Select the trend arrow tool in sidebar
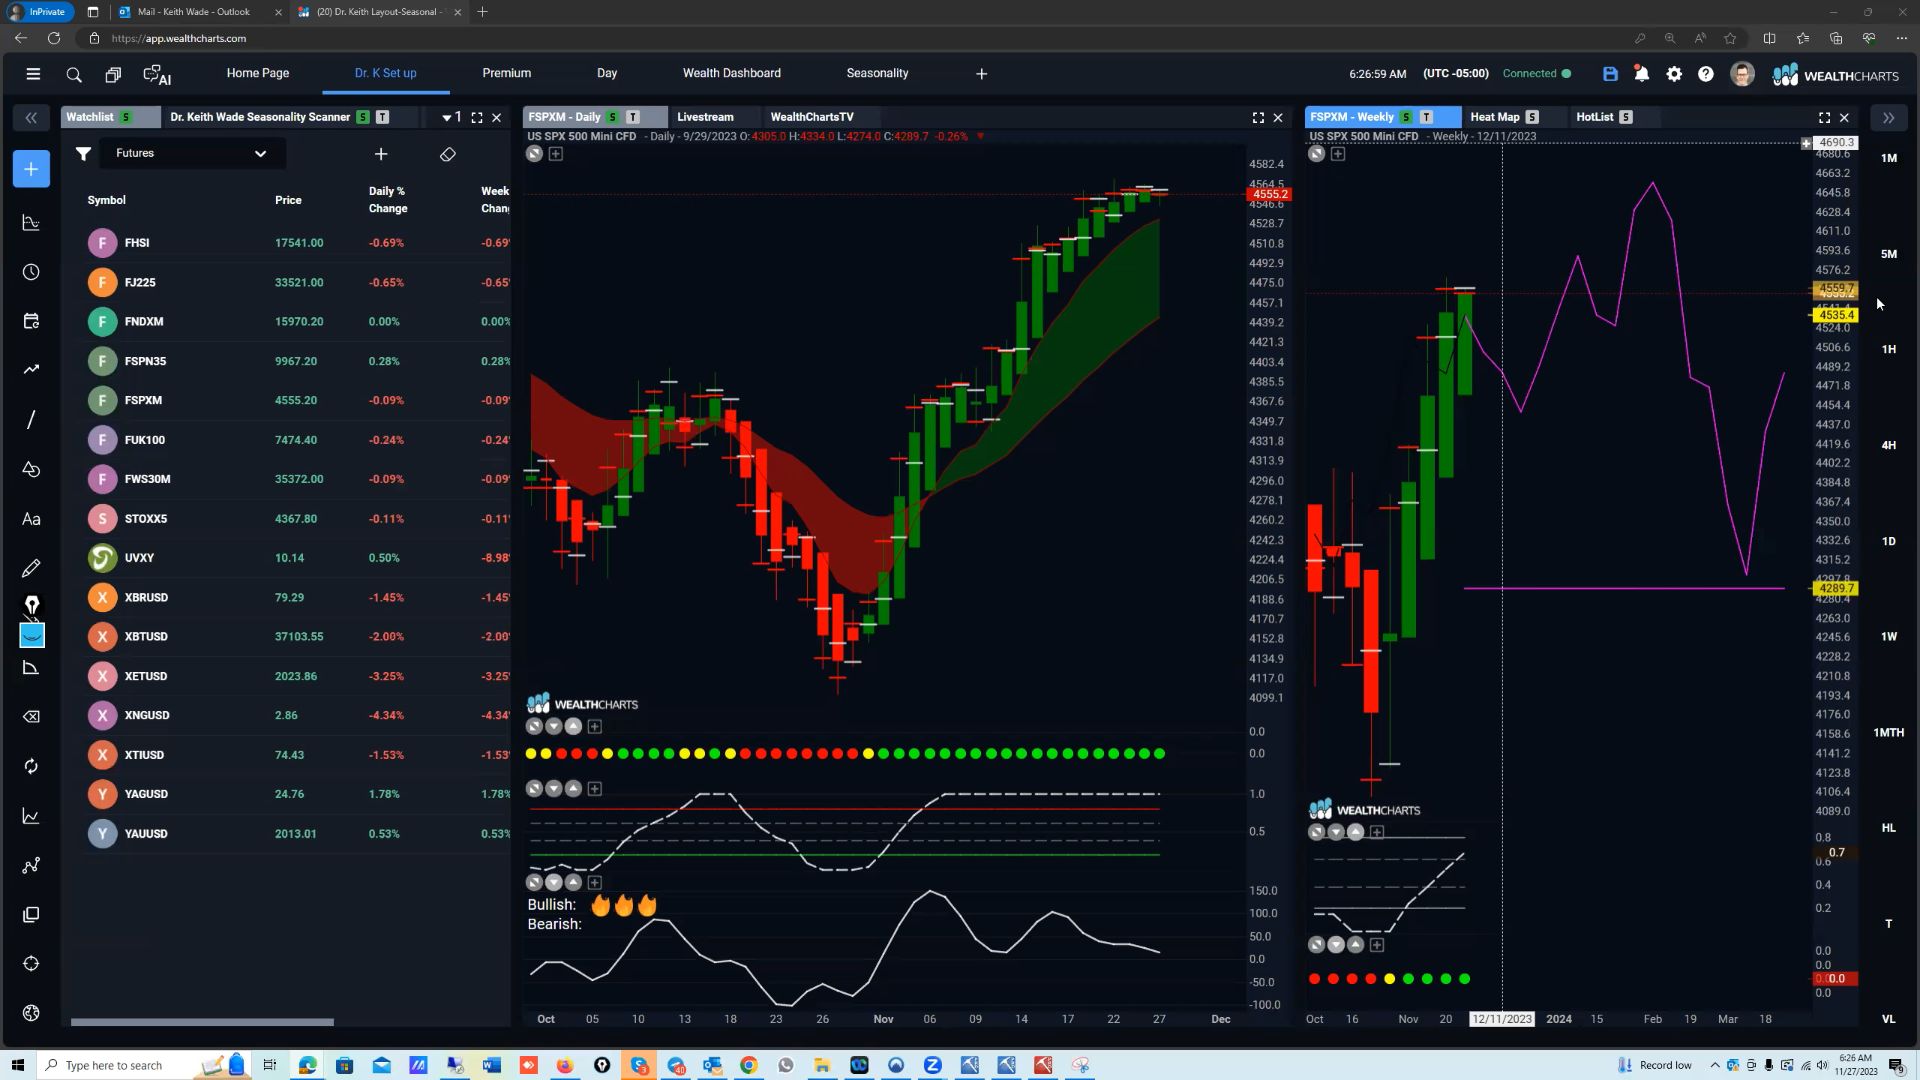Screen dimensions: 1920x1080 pos(31,370)
